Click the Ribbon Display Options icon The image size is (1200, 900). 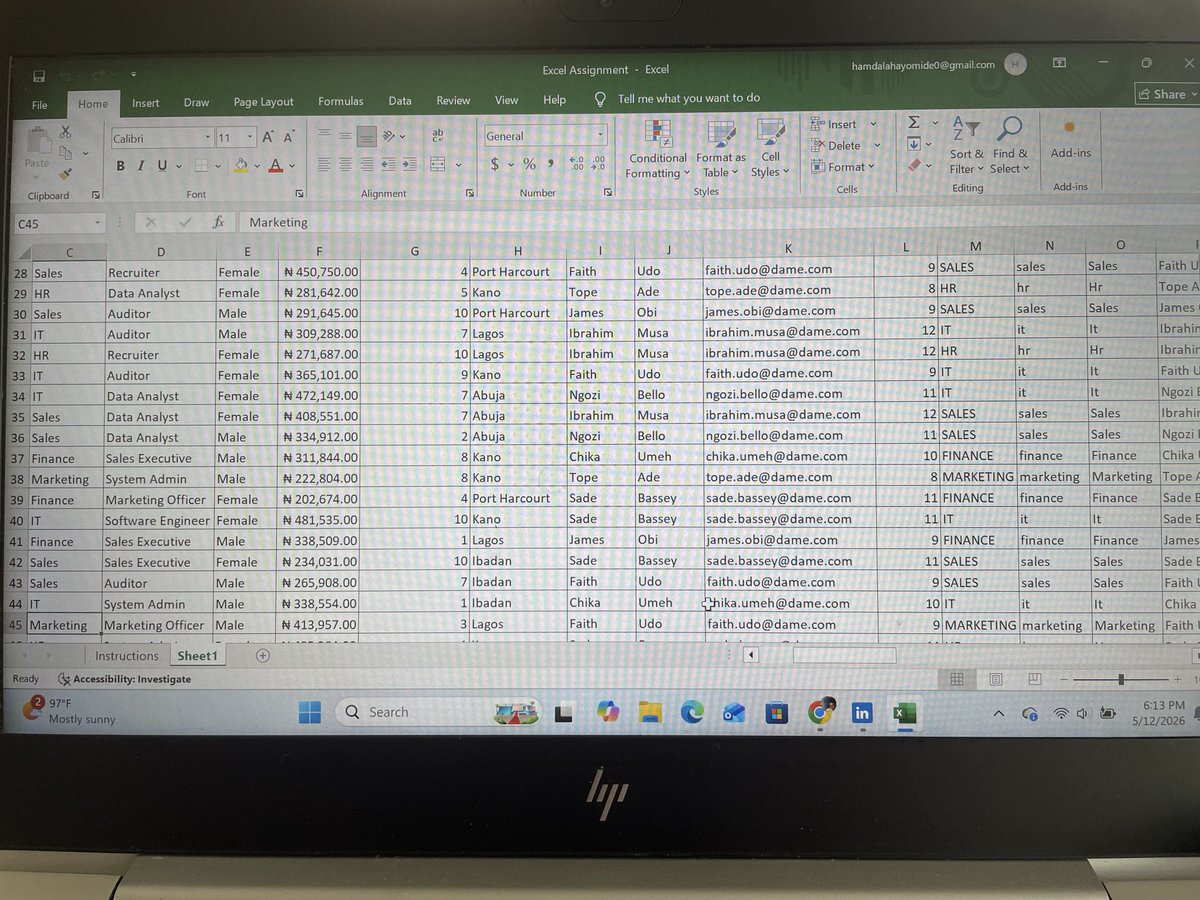tap(1059, 63)
